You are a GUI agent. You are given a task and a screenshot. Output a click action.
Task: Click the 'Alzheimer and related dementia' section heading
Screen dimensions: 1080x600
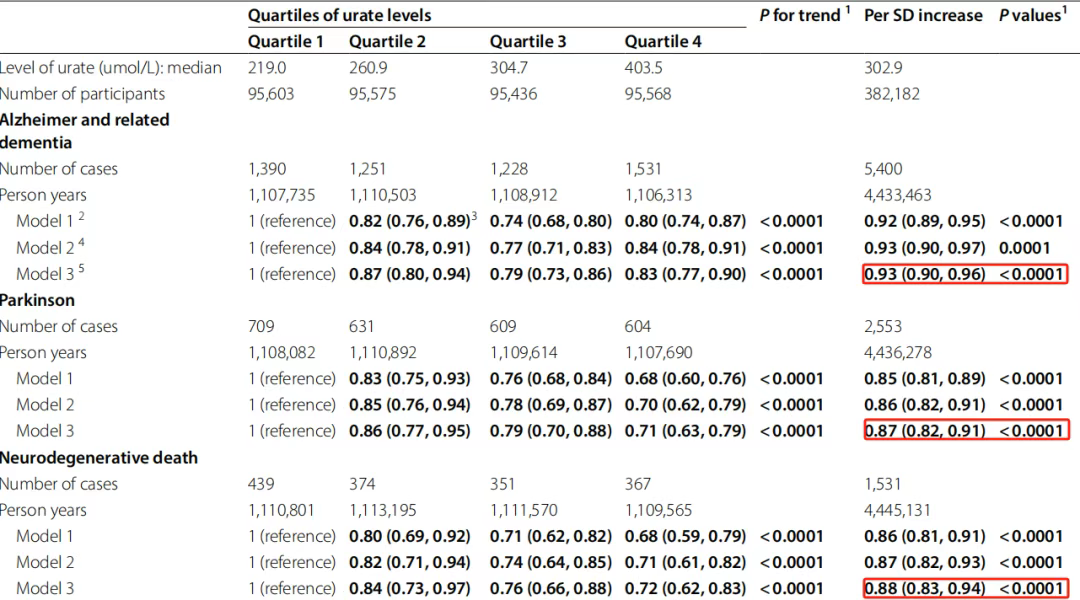click(x=84, y=131)
